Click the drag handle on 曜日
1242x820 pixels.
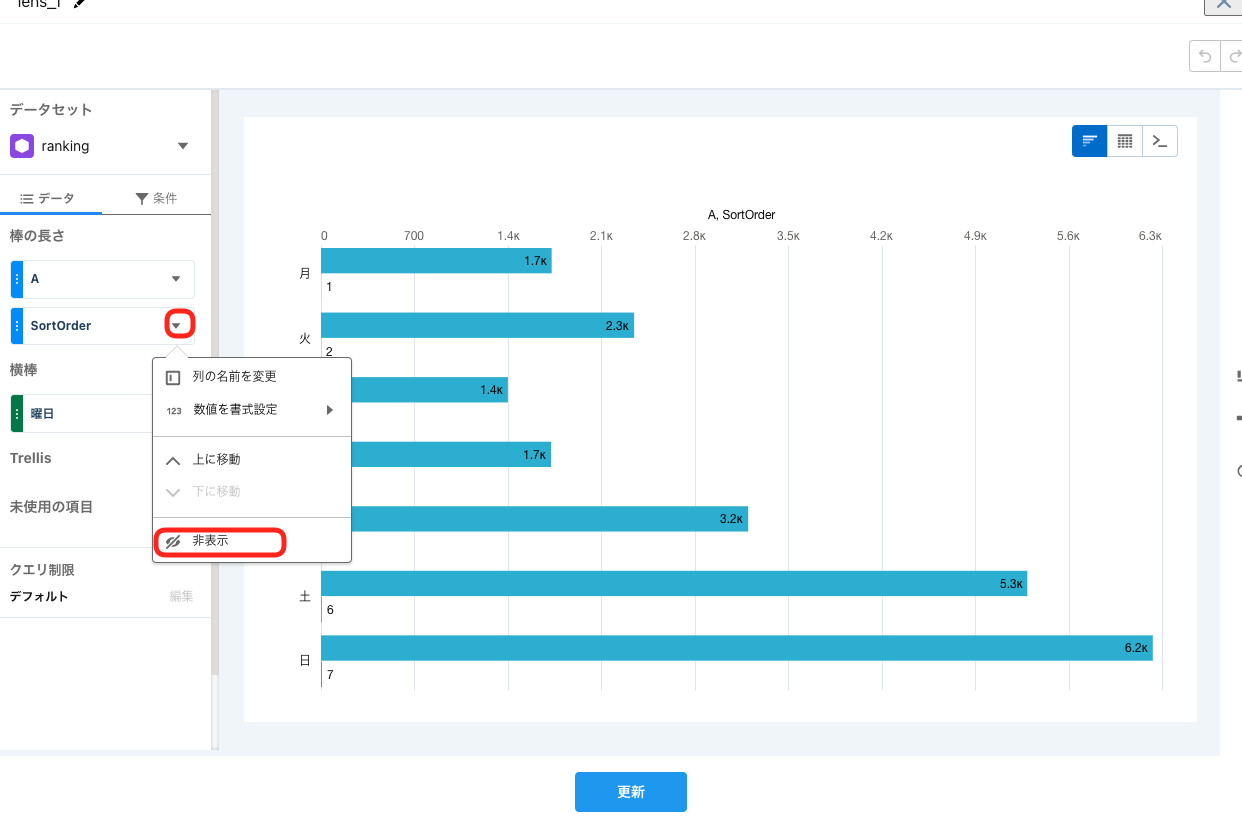click(x=16, y=413)
